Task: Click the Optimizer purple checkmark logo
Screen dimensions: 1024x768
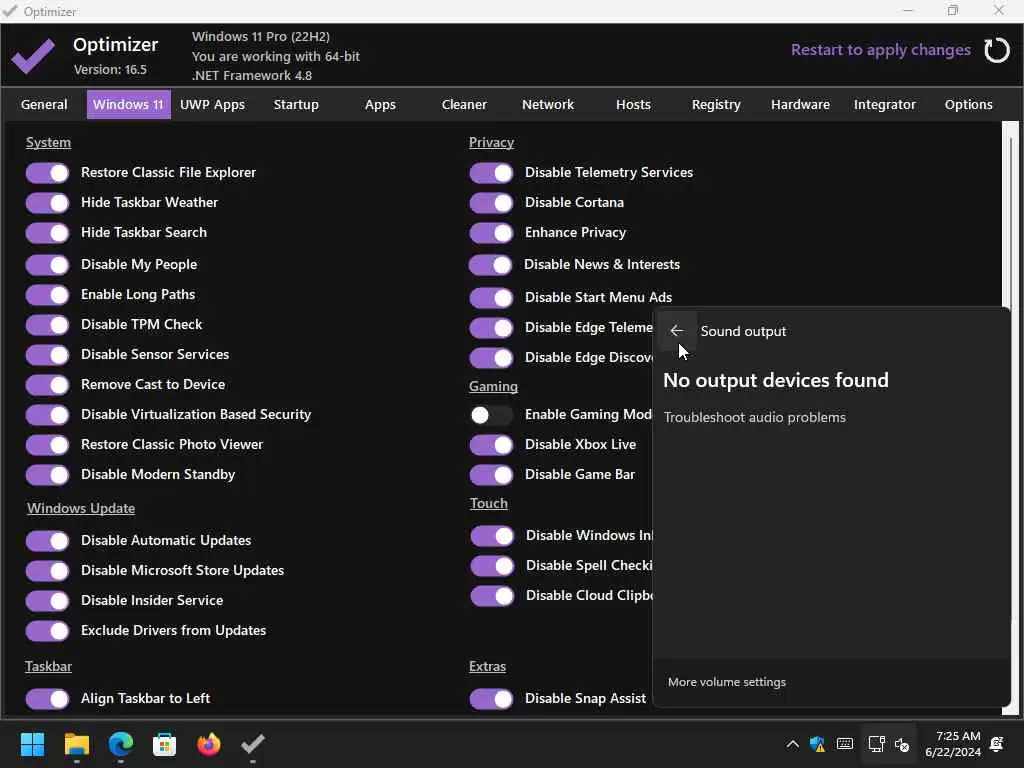Action: coord(33,56)
